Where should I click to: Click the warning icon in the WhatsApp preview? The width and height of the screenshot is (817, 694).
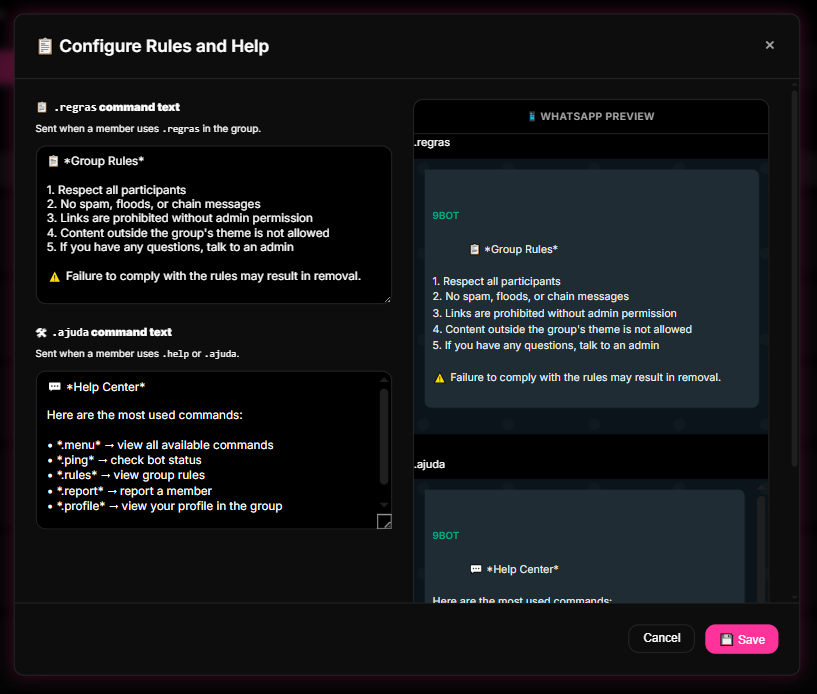coord(440,378)
